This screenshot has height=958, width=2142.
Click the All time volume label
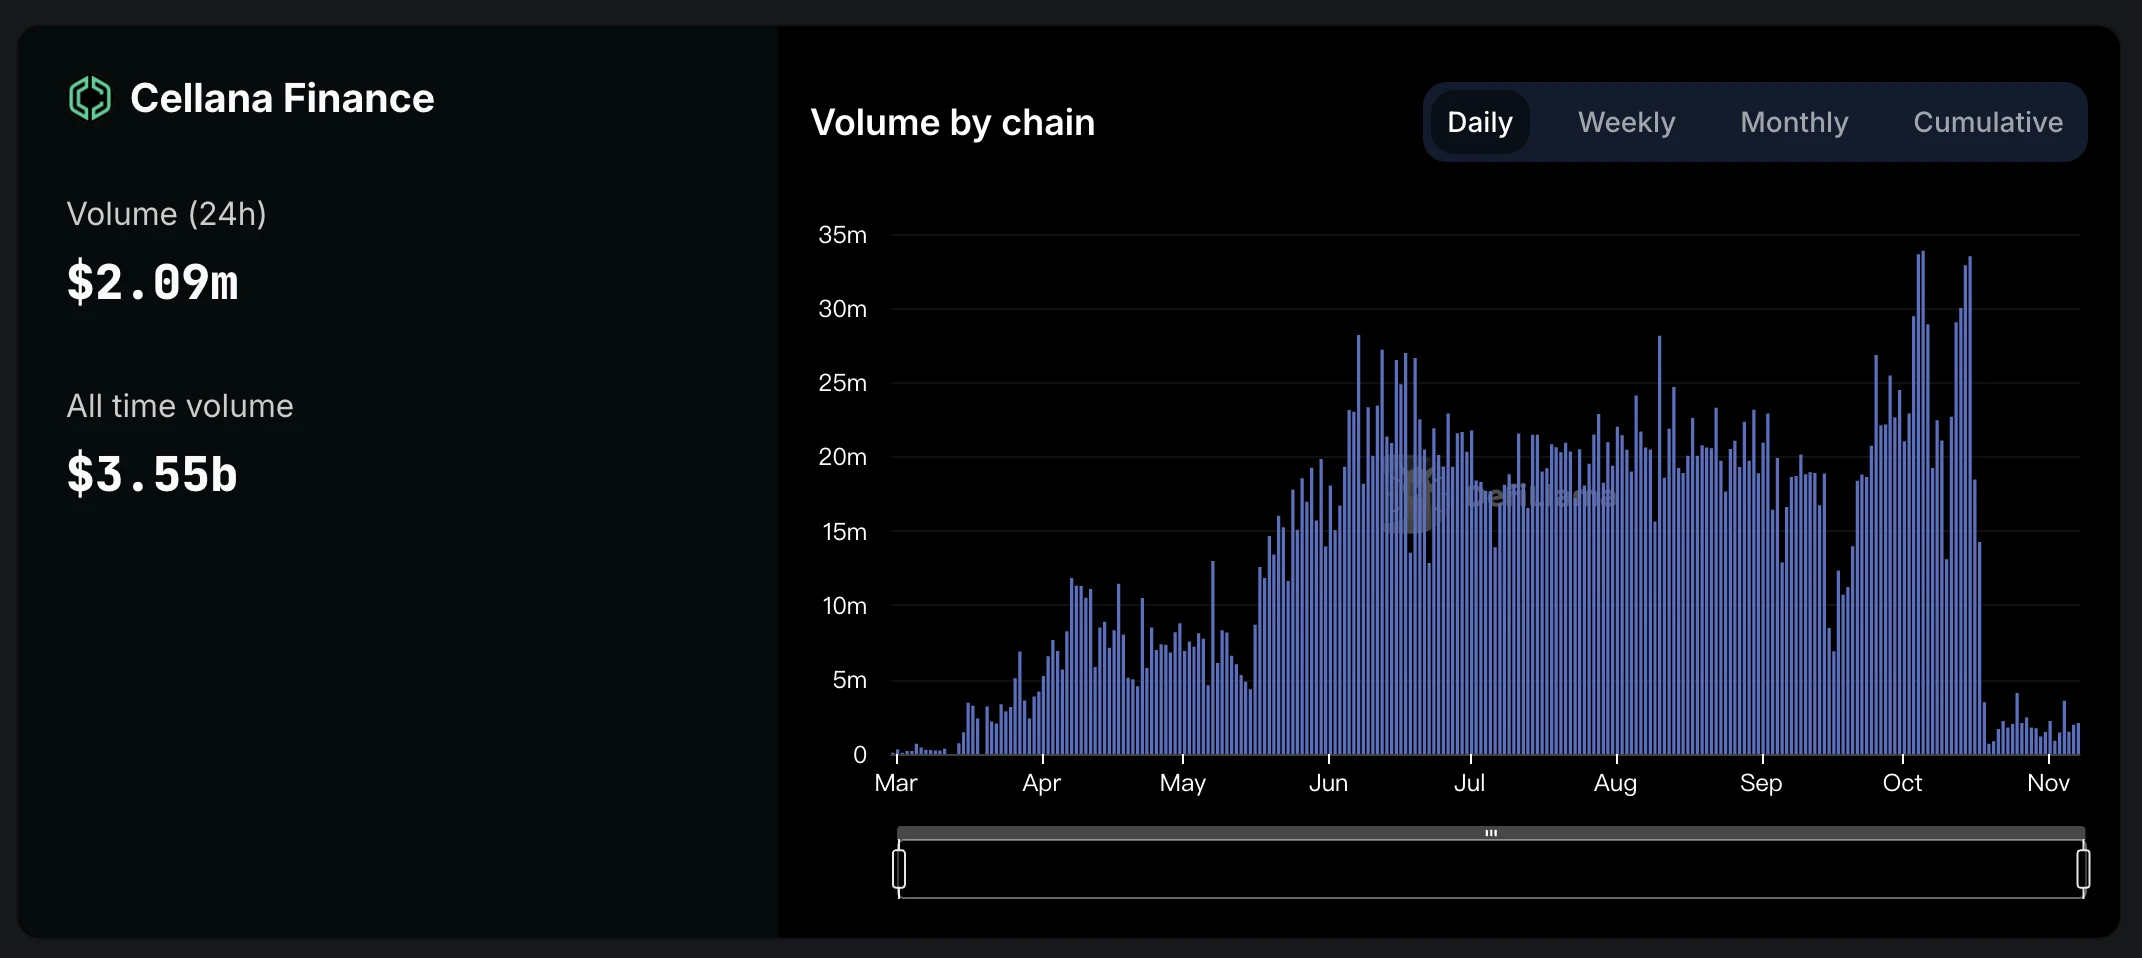(x=180, y=406)
